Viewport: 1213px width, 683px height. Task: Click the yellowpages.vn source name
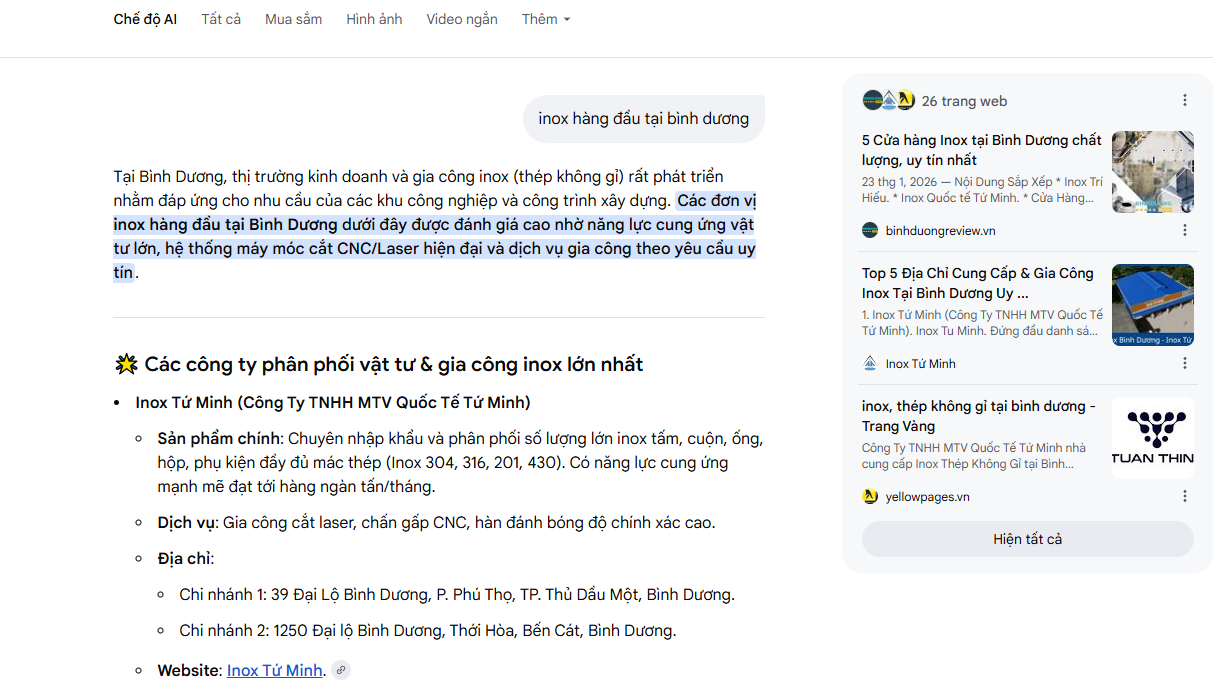tap(927, 497)
